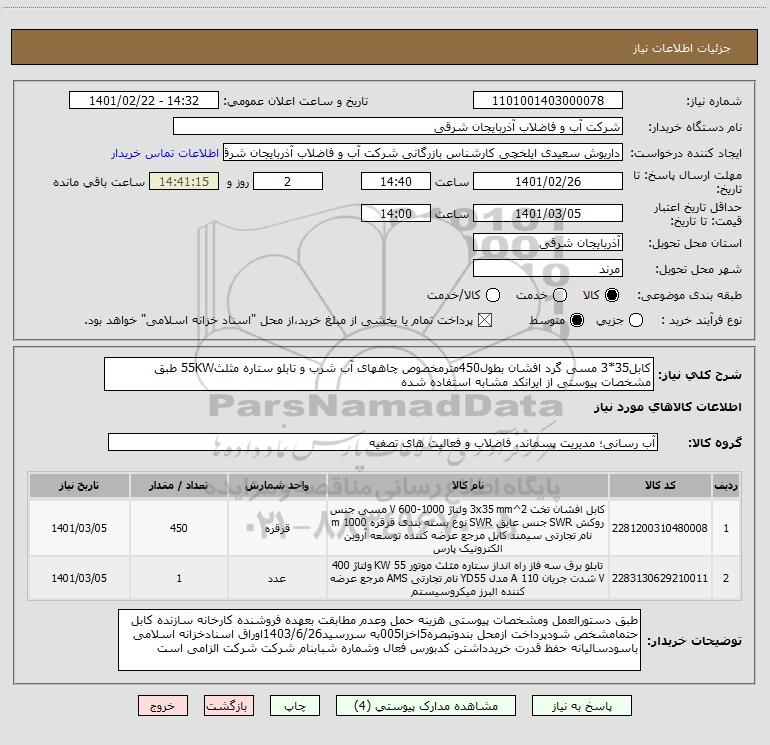Select the کالا radio button
This screenshot has height=745, width=770.
(x=612, y=295)
